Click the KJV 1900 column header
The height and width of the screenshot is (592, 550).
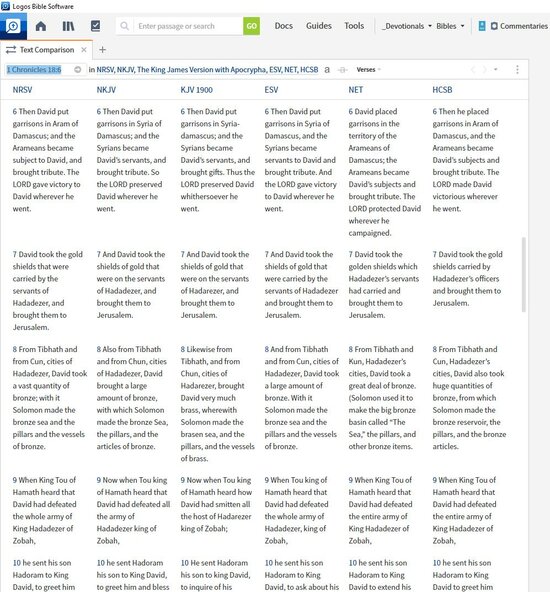click(197, 90)
